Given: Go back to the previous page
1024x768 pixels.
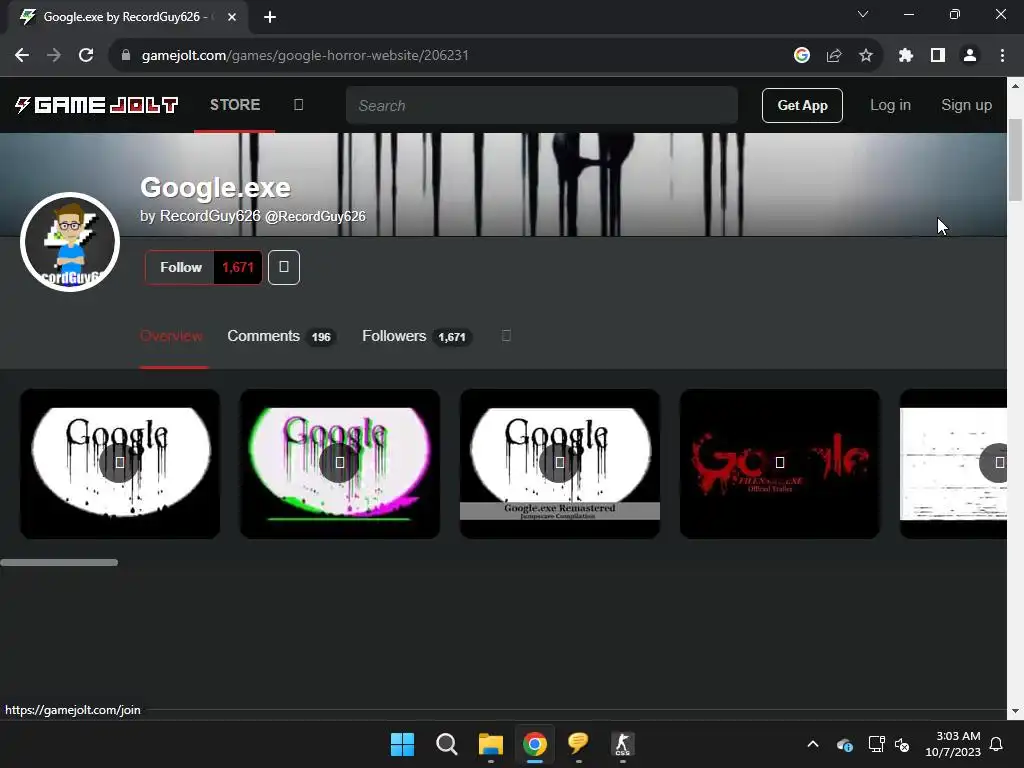Looking at the screenshot, I should click(22, 55).
